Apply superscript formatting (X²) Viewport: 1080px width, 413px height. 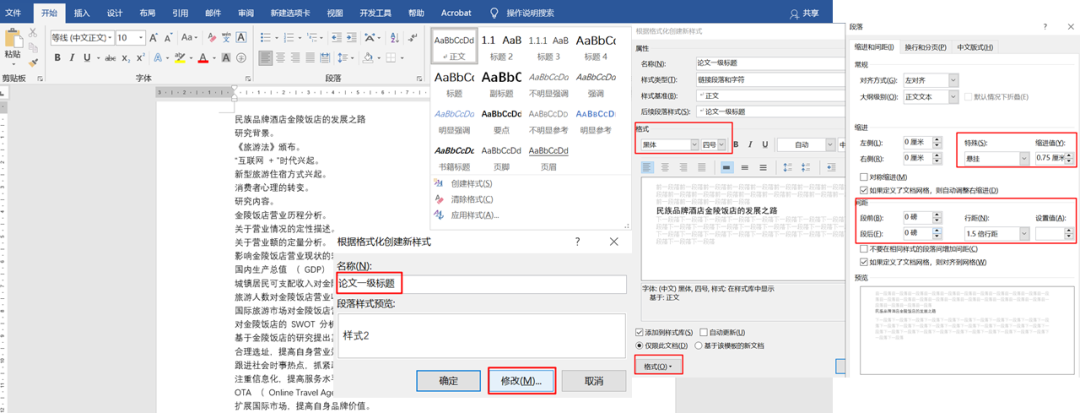(x=141, y=58)
